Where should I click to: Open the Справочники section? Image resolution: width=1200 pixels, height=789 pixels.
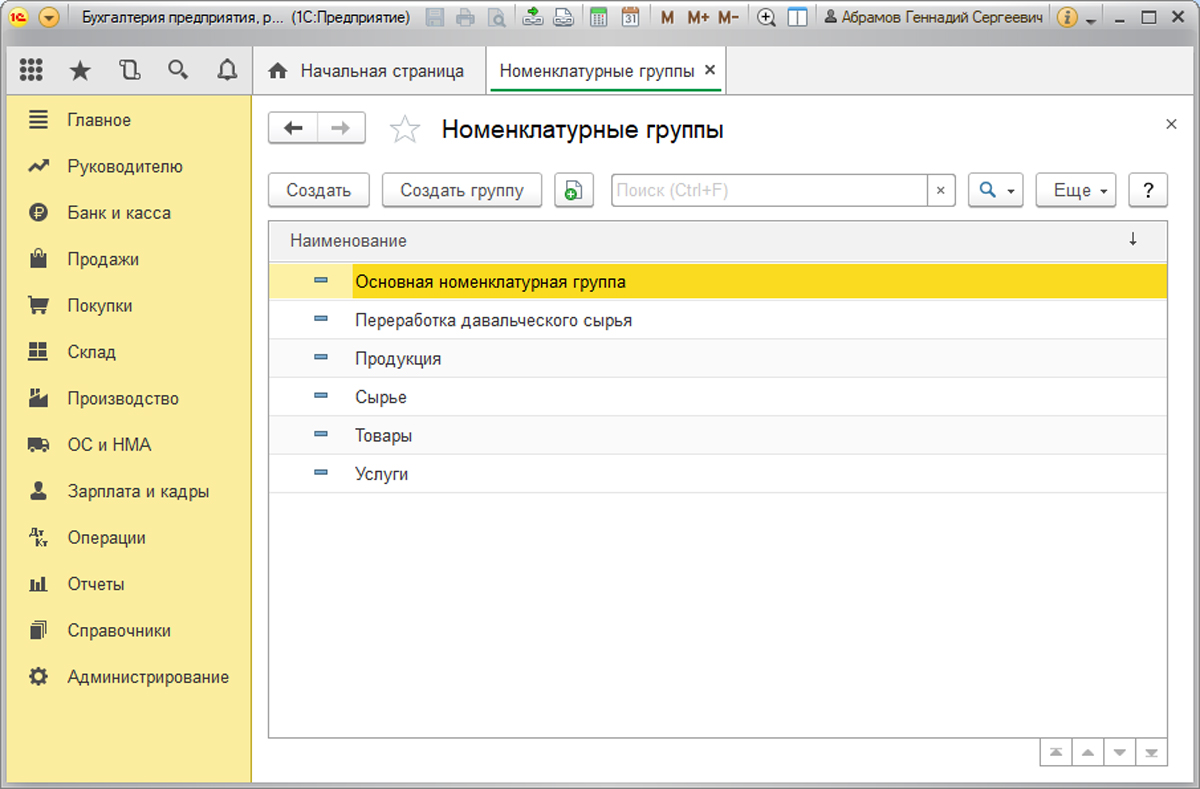[x=119, y=631]
